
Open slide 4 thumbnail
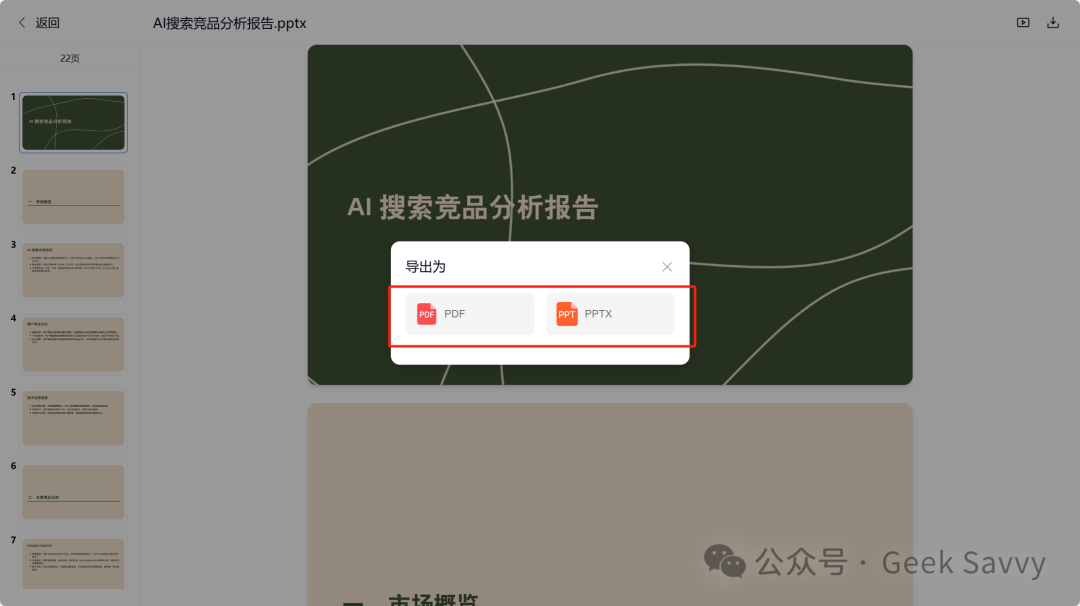point(74,344)
